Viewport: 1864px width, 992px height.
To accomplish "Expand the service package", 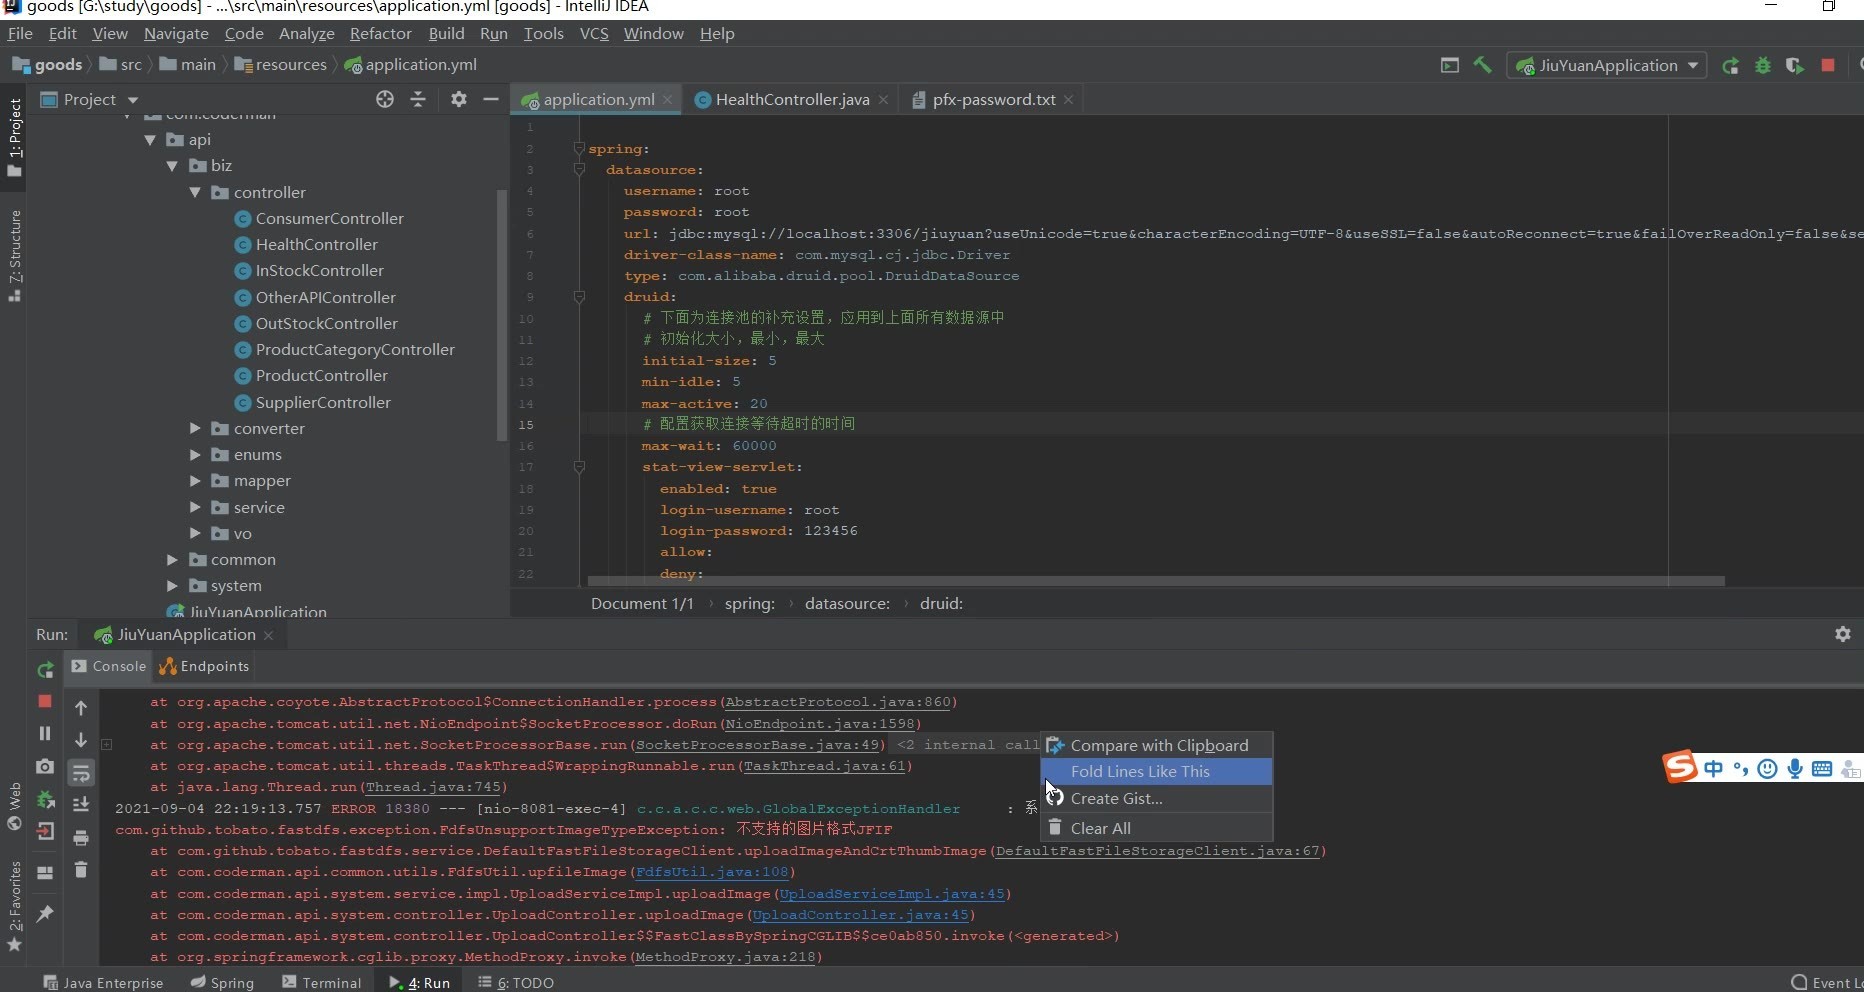I will point(195,507).
